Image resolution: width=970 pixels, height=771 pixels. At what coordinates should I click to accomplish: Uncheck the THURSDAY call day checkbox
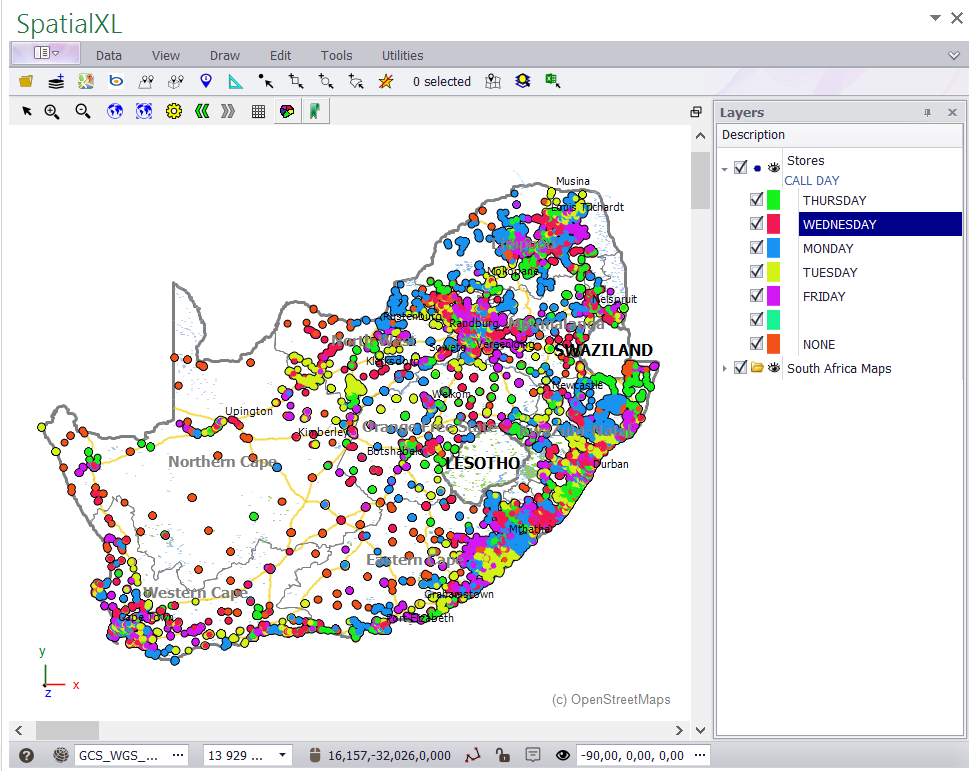tap(757, 200)
